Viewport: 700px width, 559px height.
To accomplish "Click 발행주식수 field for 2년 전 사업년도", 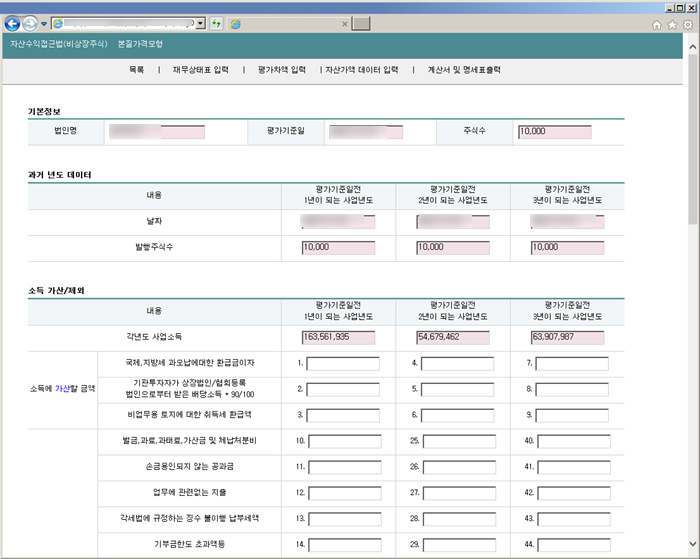I will (x=453, y=247).
